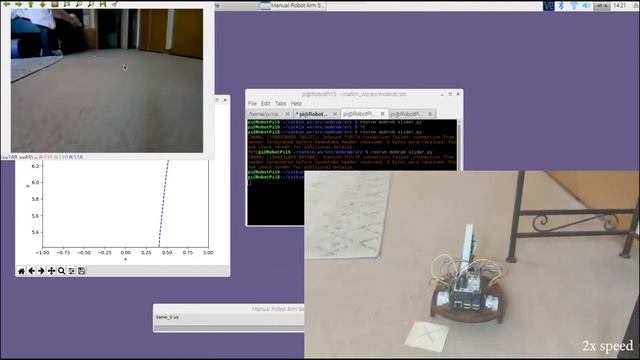Click the right green arrow in camera window toolbar

pyautogui.click(x=19, y=4)
